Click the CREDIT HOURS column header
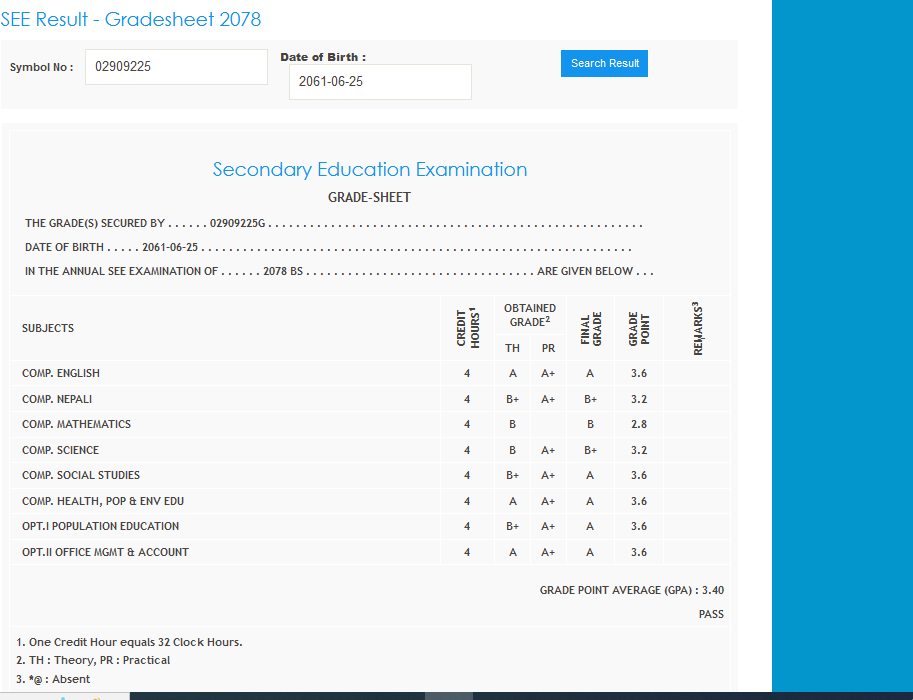This screenshot has height=700, width=913. (467, 328)
